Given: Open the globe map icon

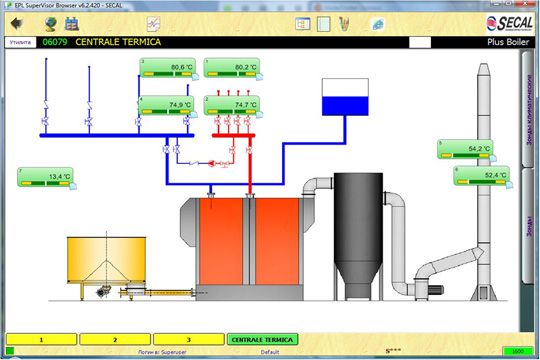Looking at the screenshot, I should point(50,24).
